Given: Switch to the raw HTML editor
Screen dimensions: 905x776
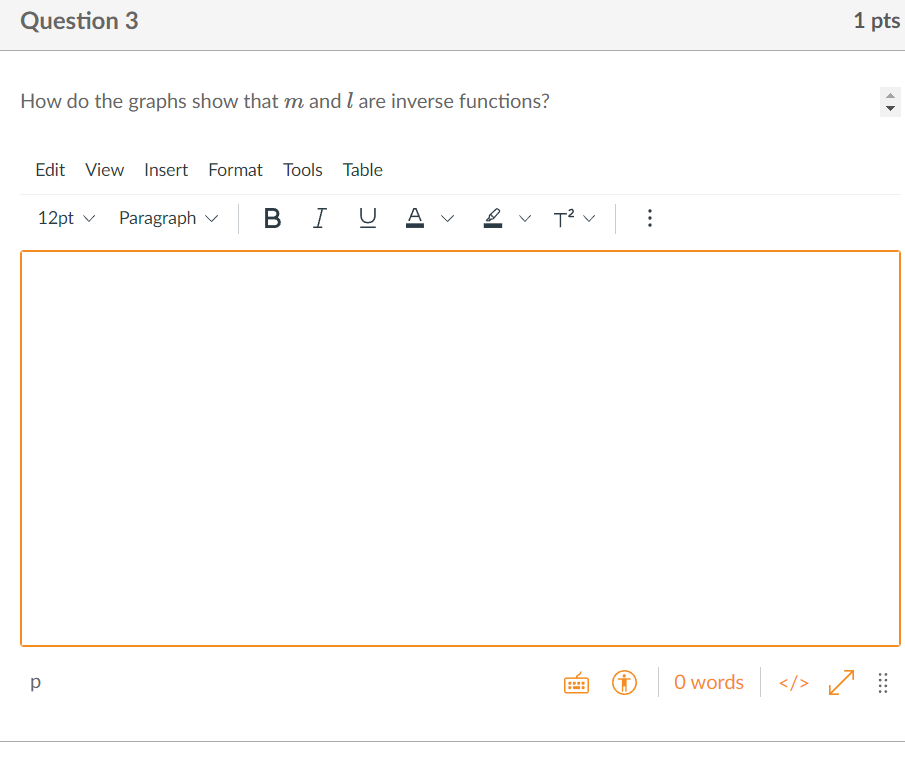Looking at the screenshot, I should [x=793, y=682].
